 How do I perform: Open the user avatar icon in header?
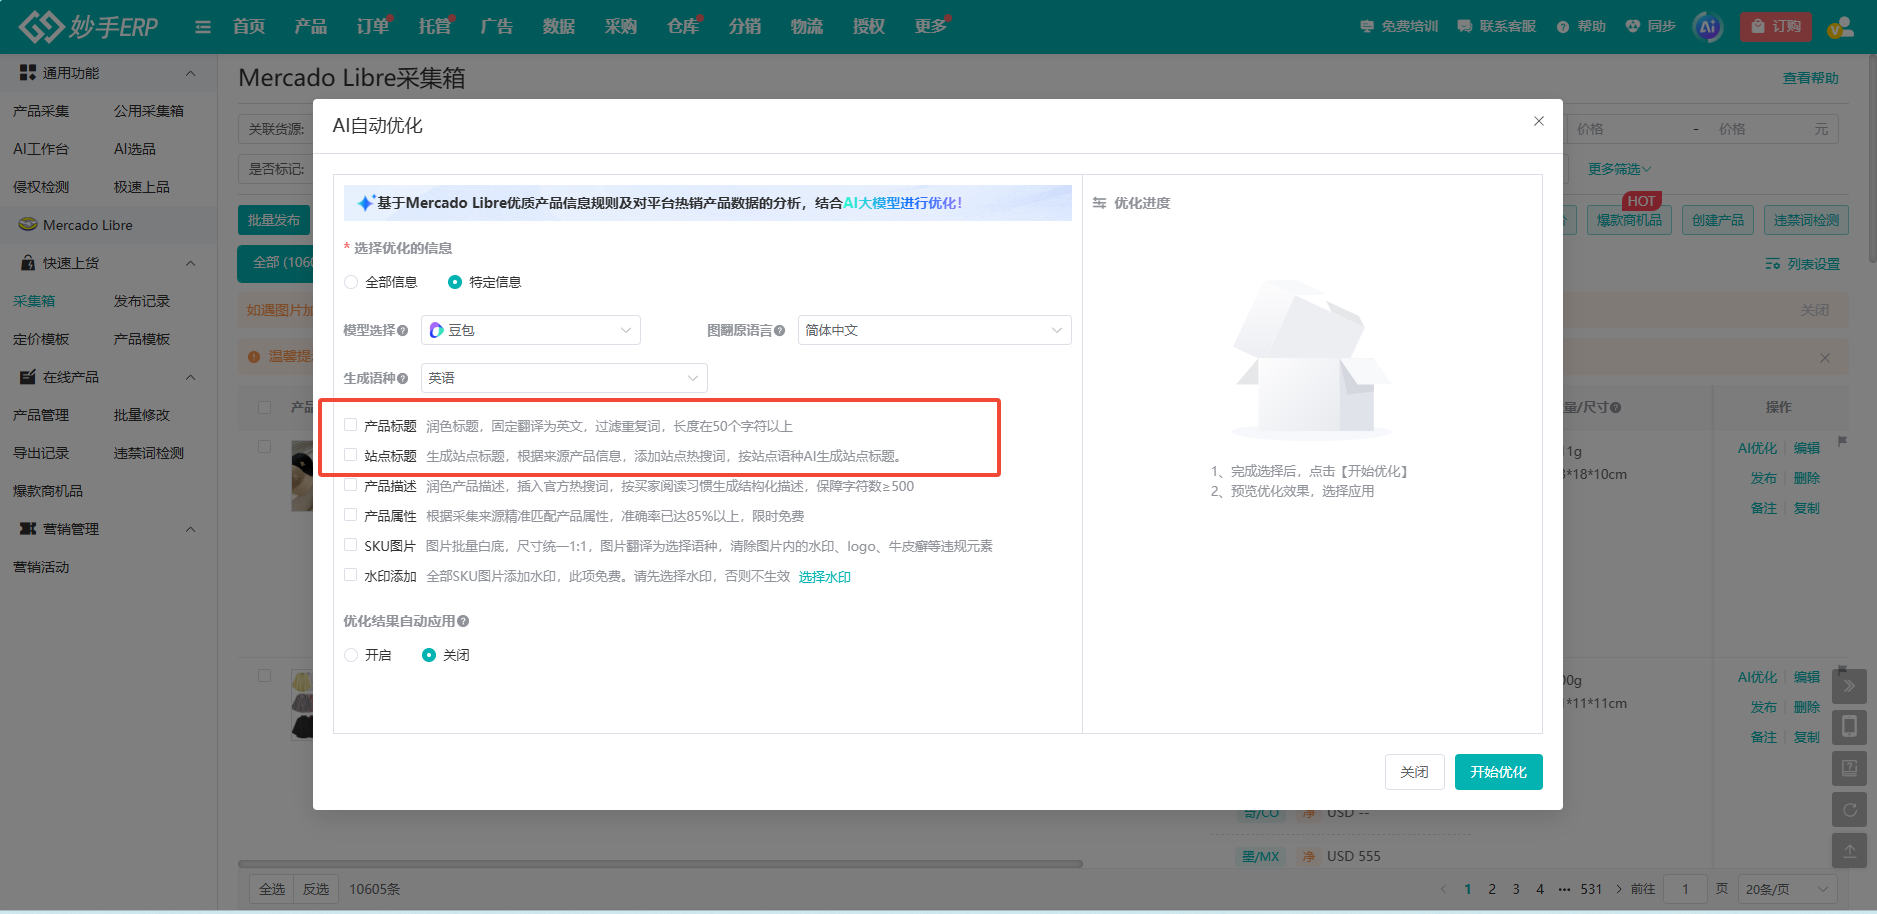[1840, 27]
